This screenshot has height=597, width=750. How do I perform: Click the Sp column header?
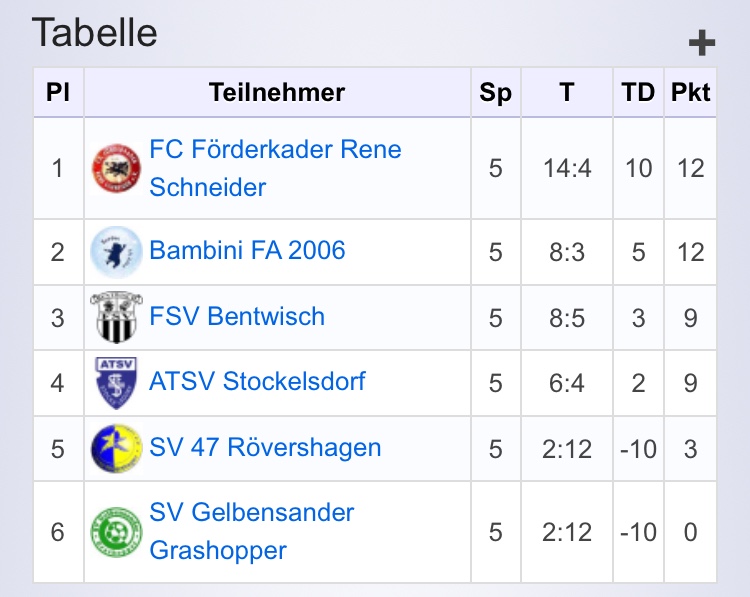[495, 93]
